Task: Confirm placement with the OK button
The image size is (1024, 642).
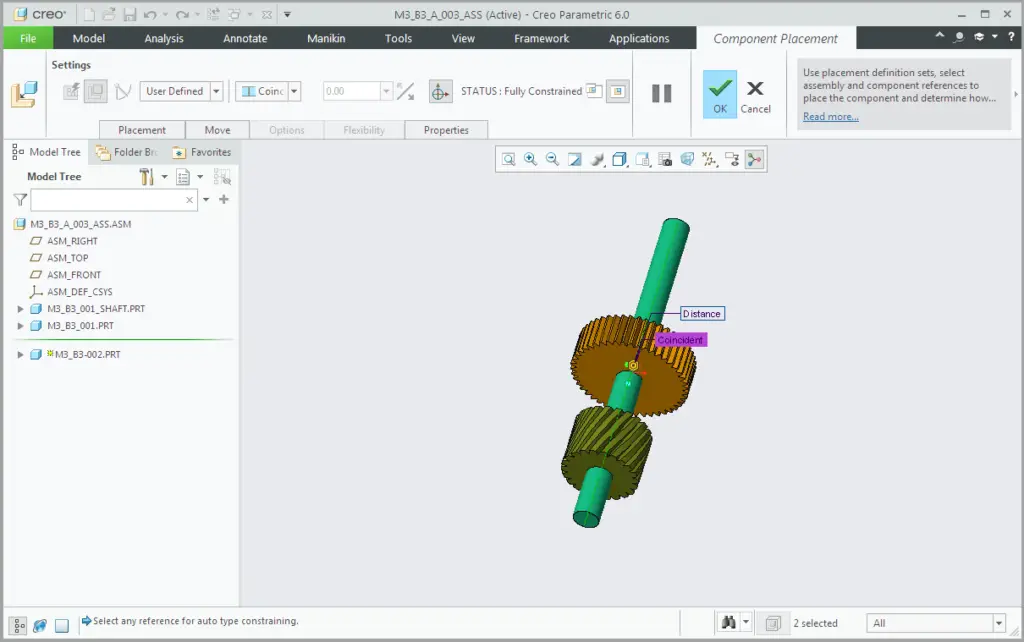Action: (x=720, y=95)
